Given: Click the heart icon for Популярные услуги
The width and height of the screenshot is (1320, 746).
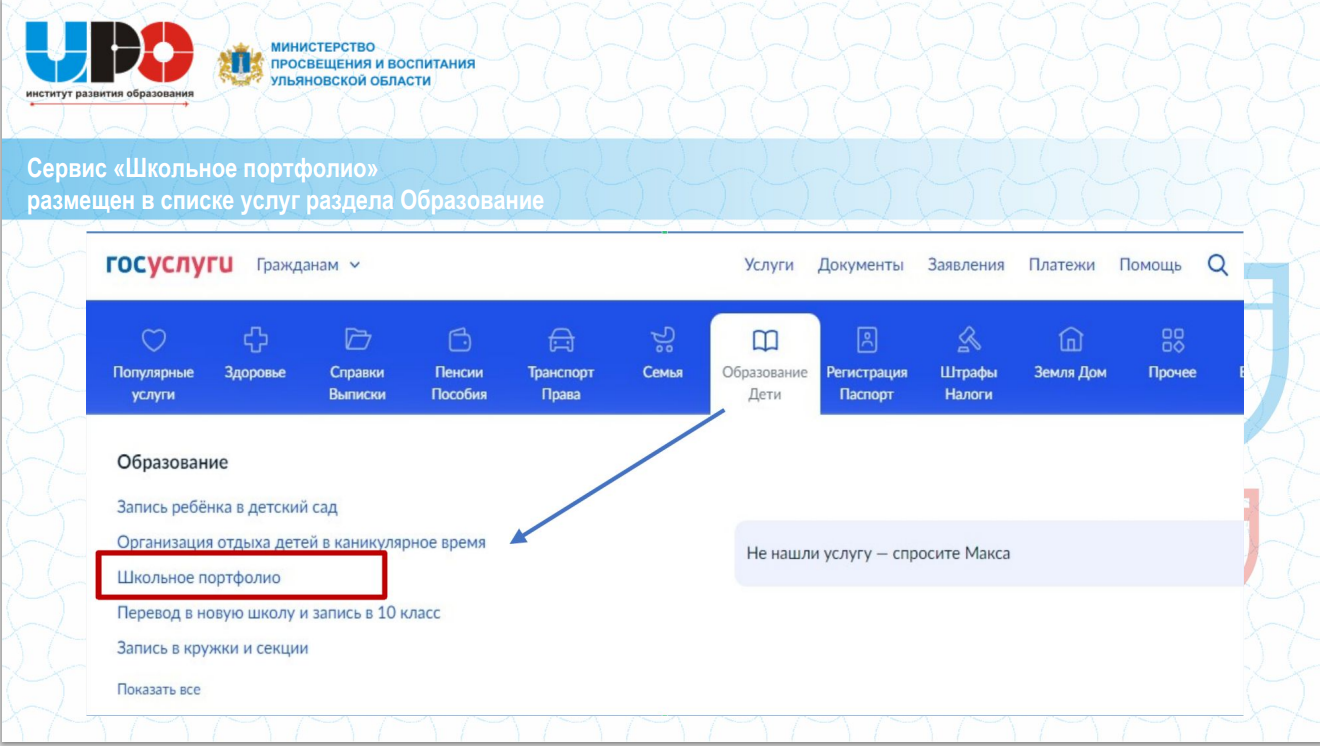Looking at the screenshot, I should pyautogui.click(x=153, y=340).
